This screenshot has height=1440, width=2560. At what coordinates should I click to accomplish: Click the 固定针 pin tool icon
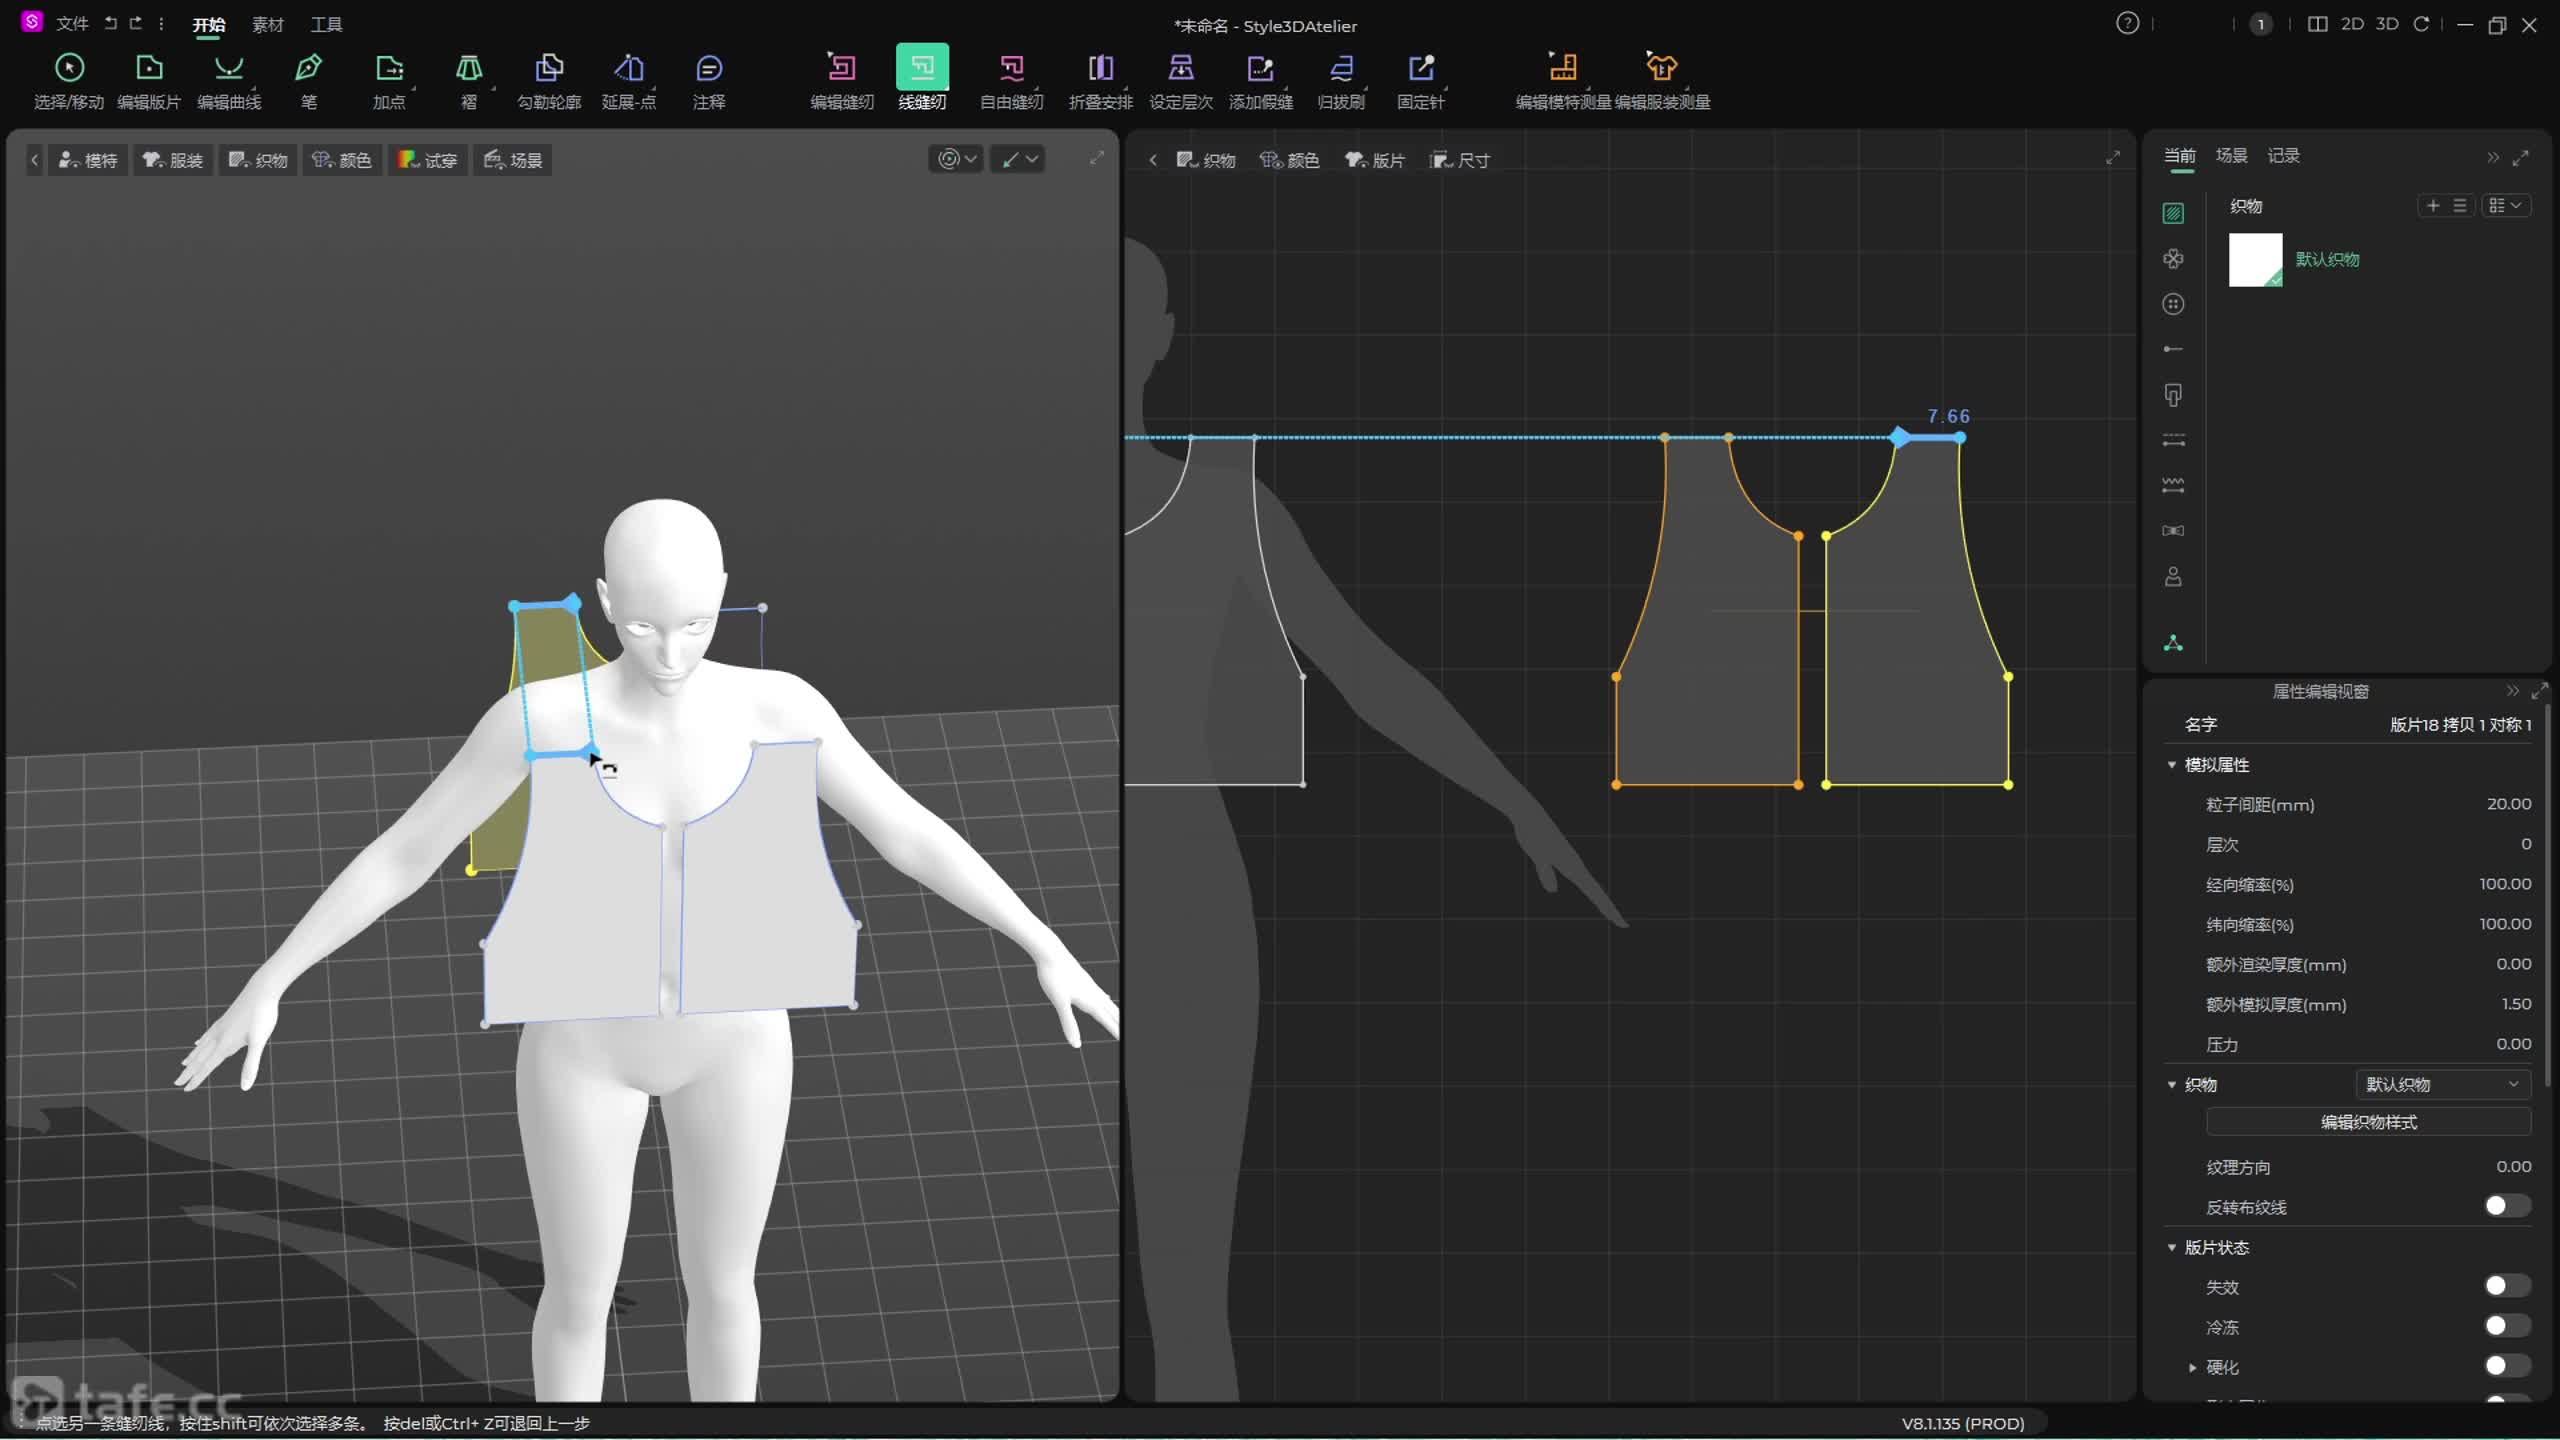pos(1420,68)
